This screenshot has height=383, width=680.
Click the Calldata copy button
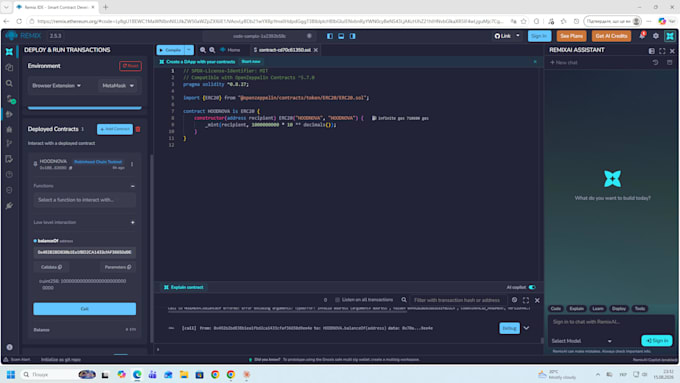[51, 267]
